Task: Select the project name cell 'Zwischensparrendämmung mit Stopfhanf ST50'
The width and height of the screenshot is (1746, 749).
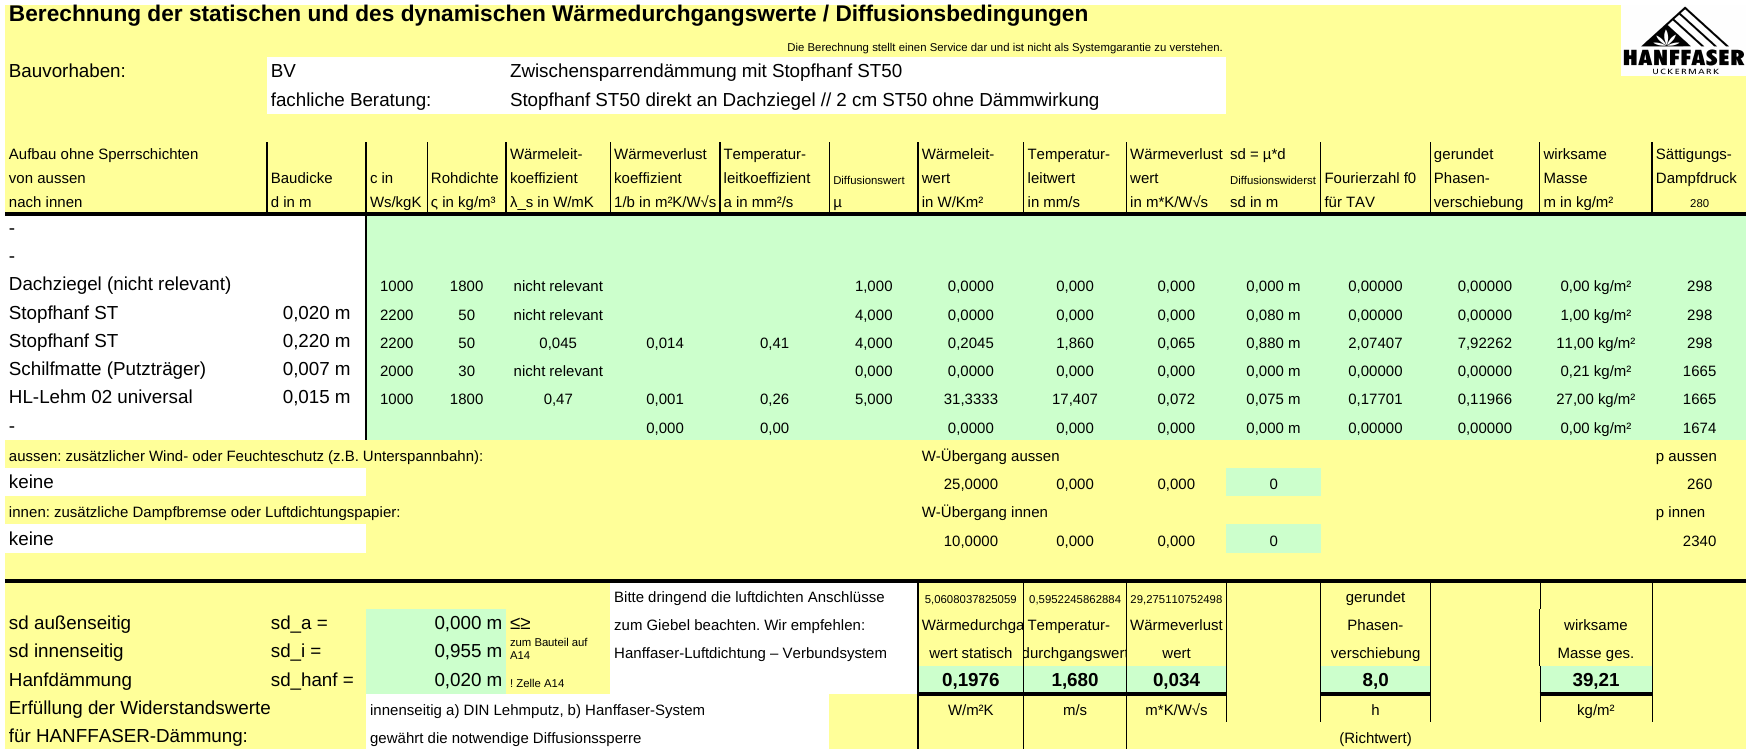Action: [x=706, y=71]
